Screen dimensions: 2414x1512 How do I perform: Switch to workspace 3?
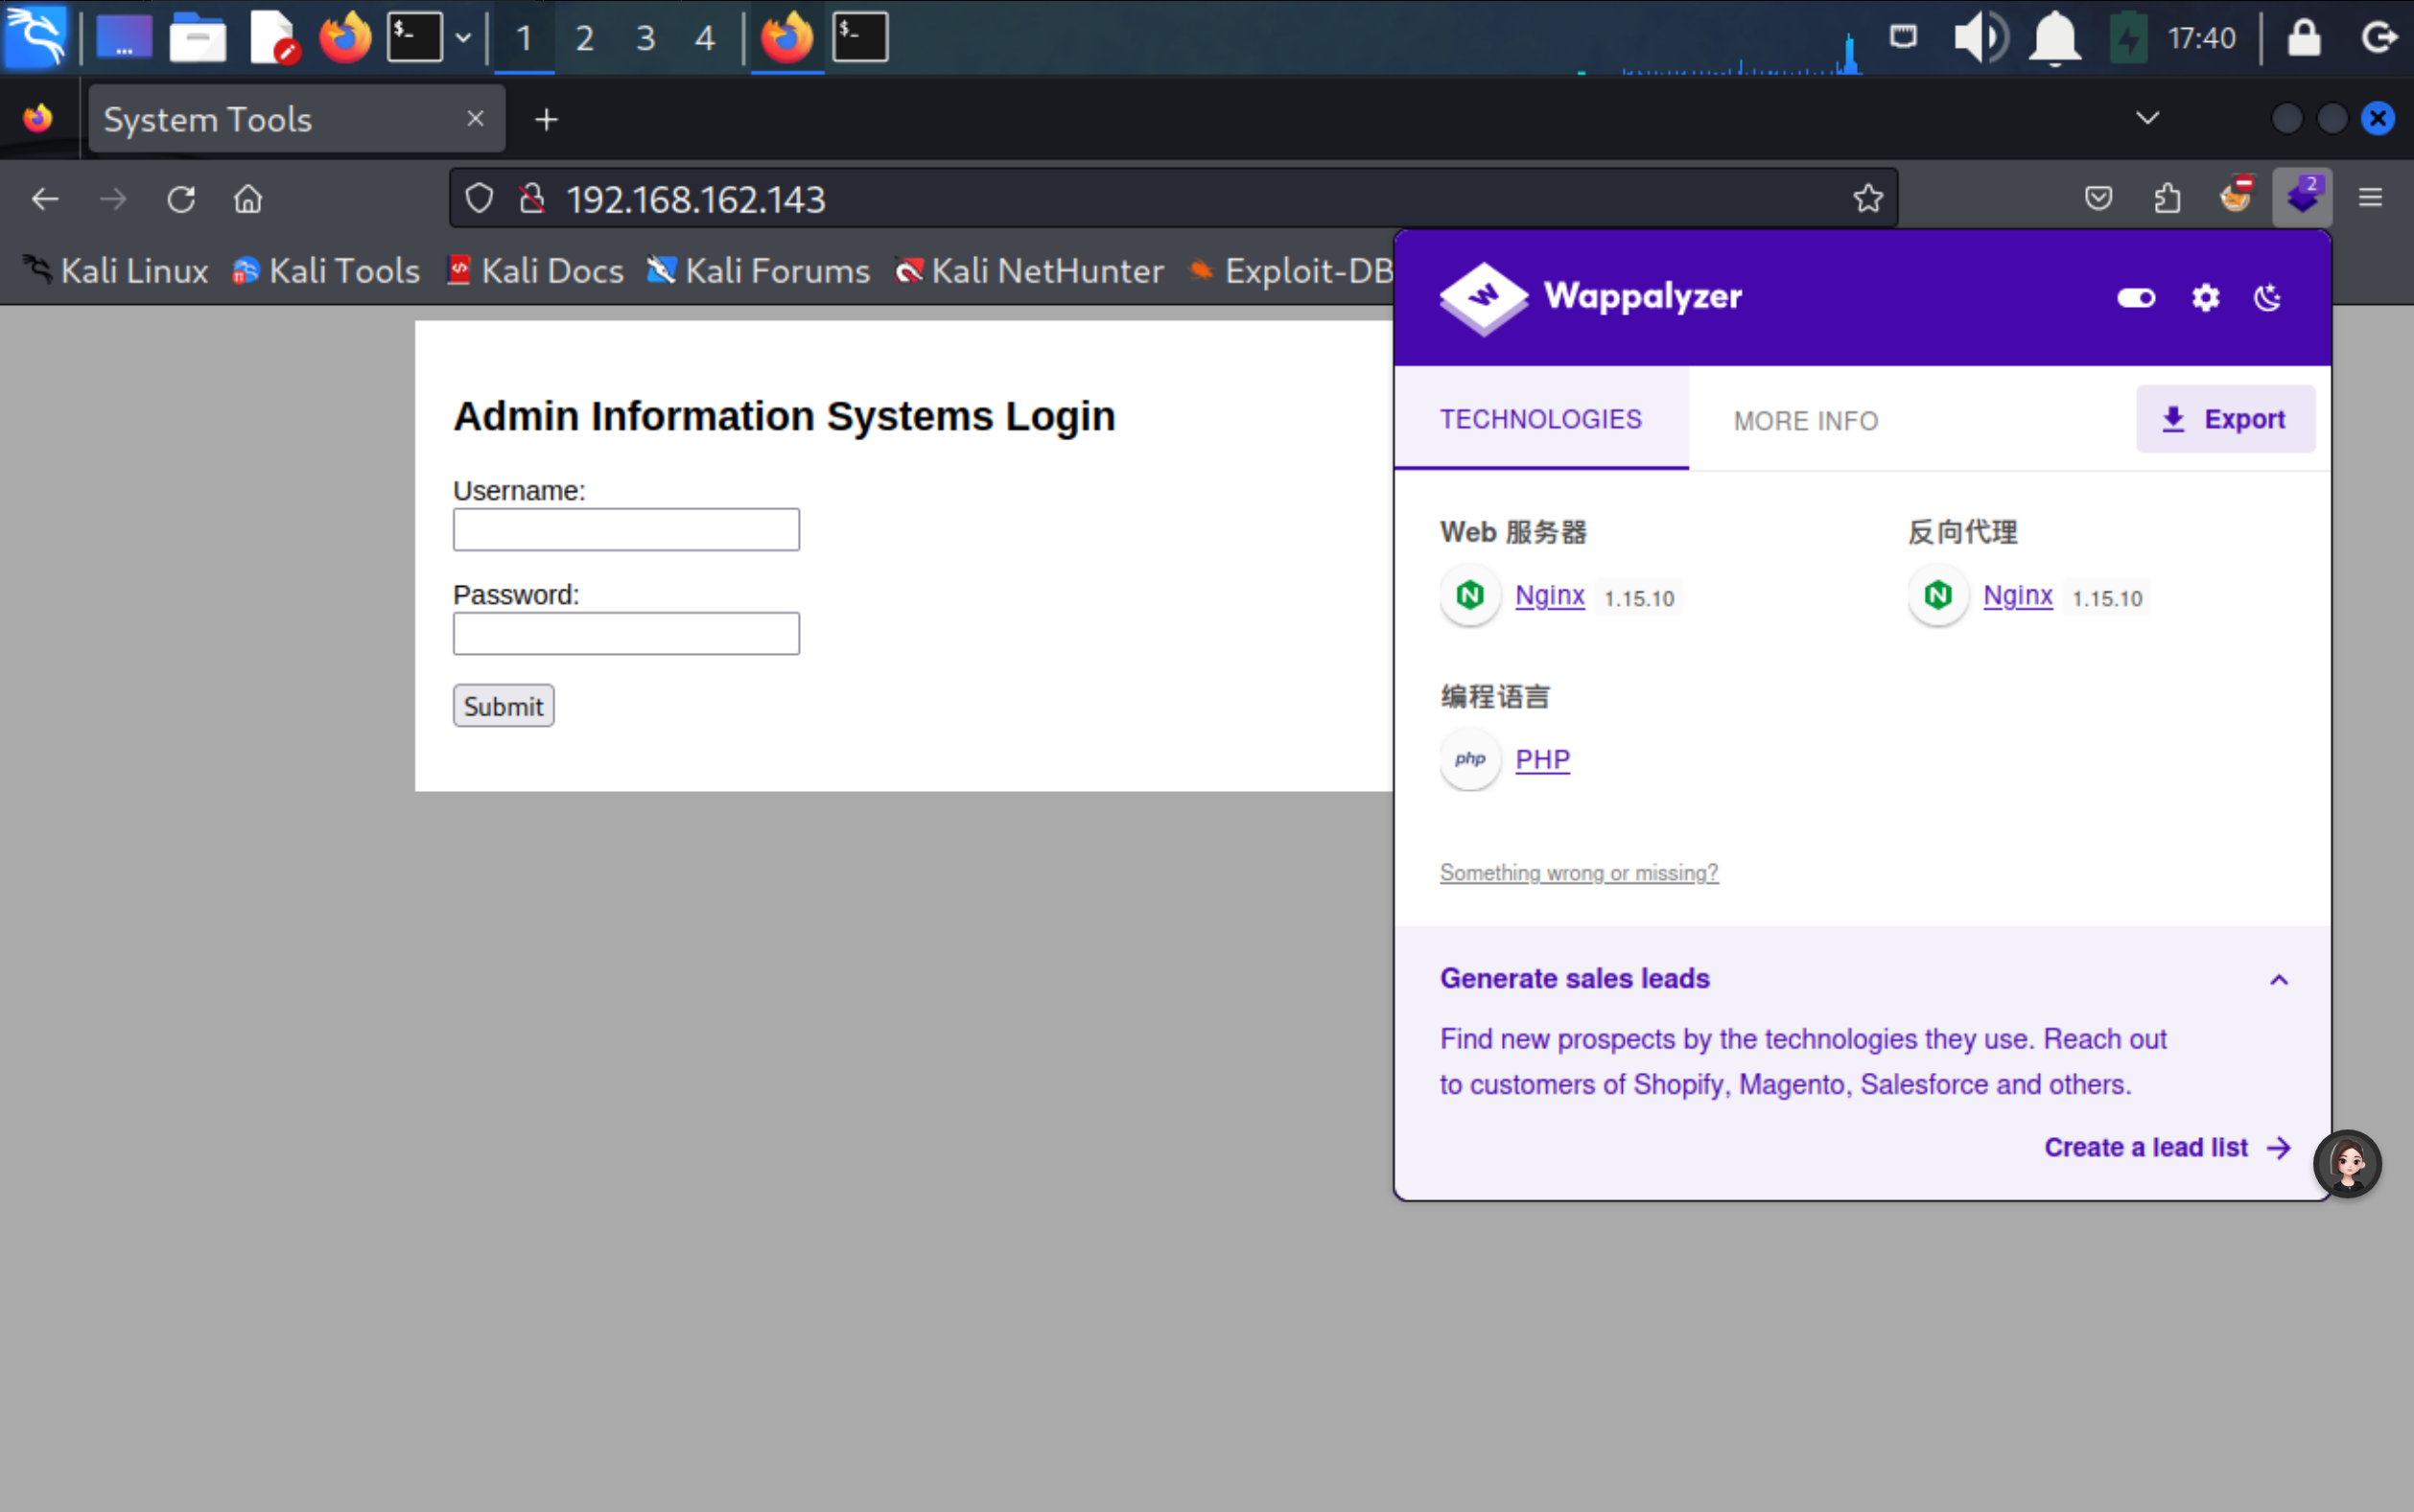click(x=645, y=38)
